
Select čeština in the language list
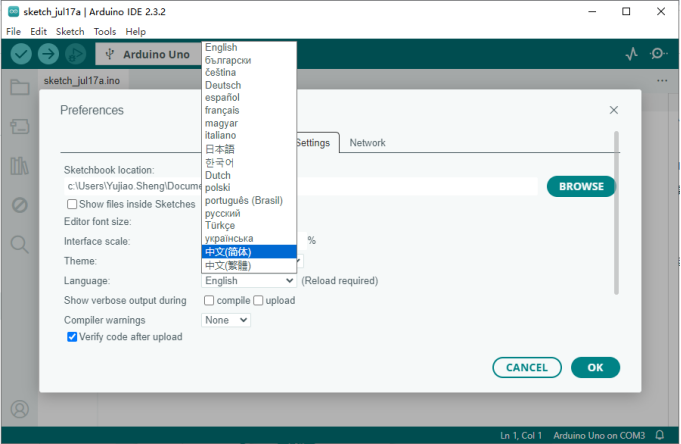click(x=249, y=72)
